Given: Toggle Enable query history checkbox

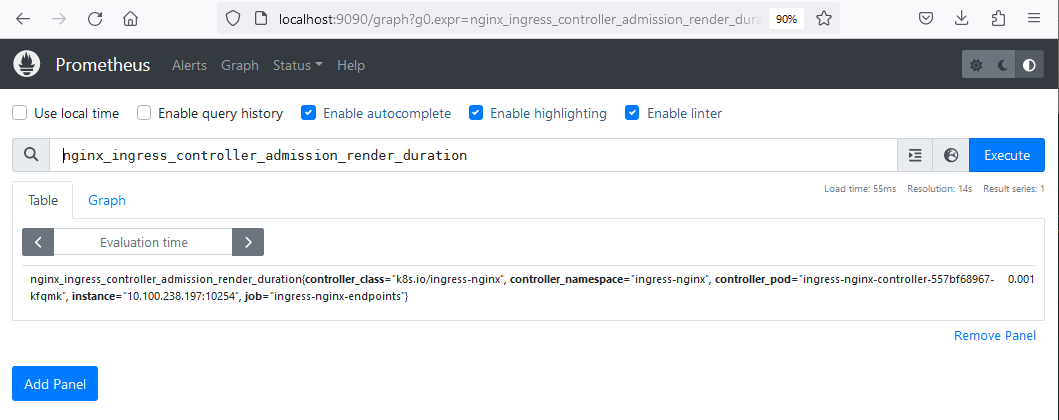Looking at the screenshot, I should tap(144, 113).
